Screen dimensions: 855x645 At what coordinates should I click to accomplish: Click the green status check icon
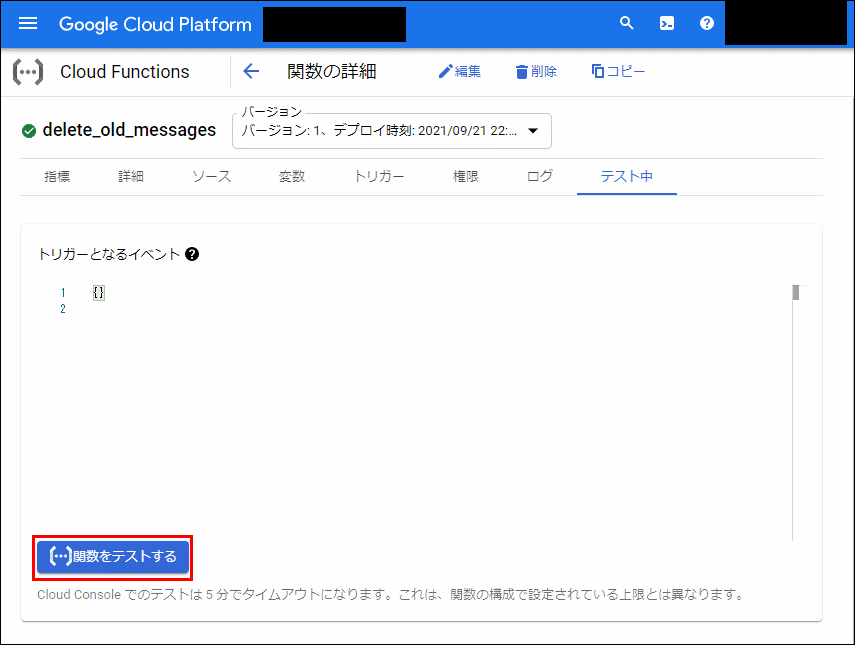point(29,131)
